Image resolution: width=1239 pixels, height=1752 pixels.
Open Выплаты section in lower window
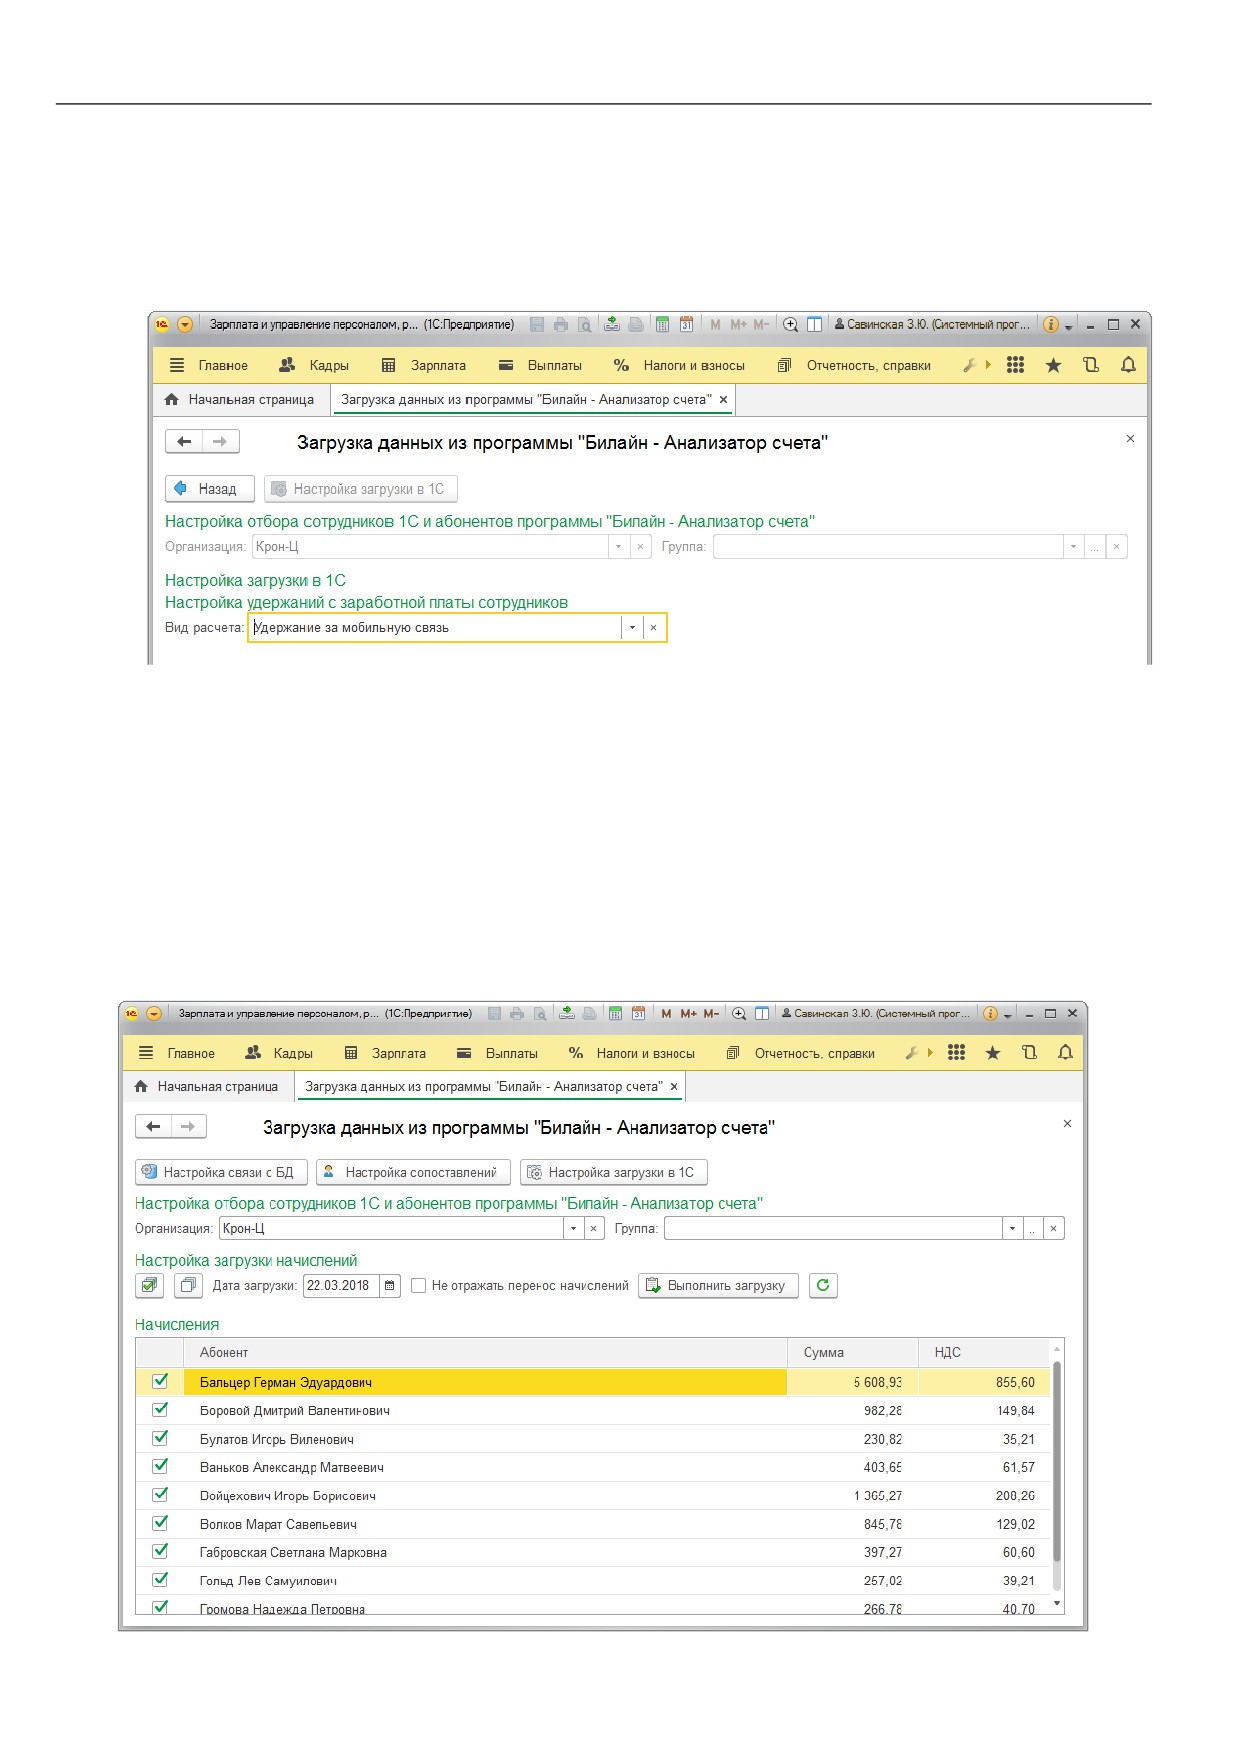[497, 1053]
